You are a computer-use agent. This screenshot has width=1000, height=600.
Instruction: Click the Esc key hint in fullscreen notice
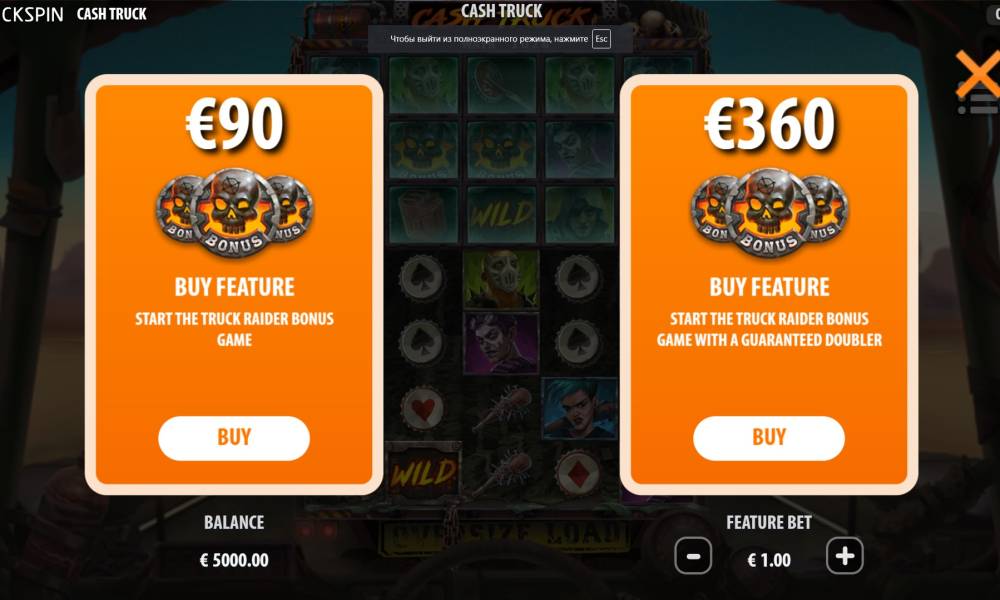click(601, 39)
